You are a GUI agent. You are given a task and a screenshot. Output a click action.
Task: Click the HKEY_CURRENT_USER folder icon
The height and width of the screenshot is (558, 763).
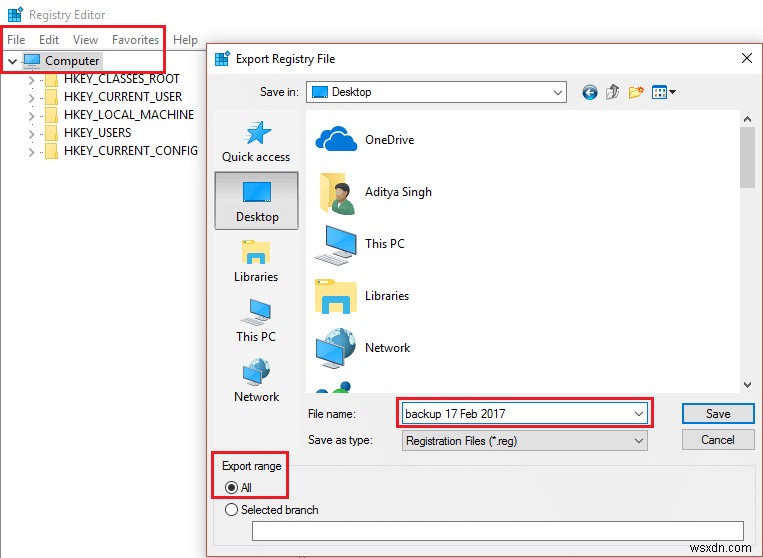point(51,97)
